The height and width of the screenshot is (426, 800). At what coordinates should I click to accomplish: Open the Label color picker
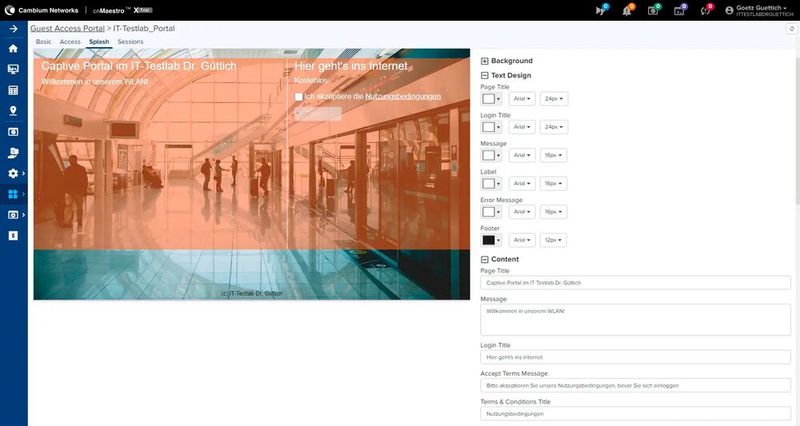[x=491, y=183]
